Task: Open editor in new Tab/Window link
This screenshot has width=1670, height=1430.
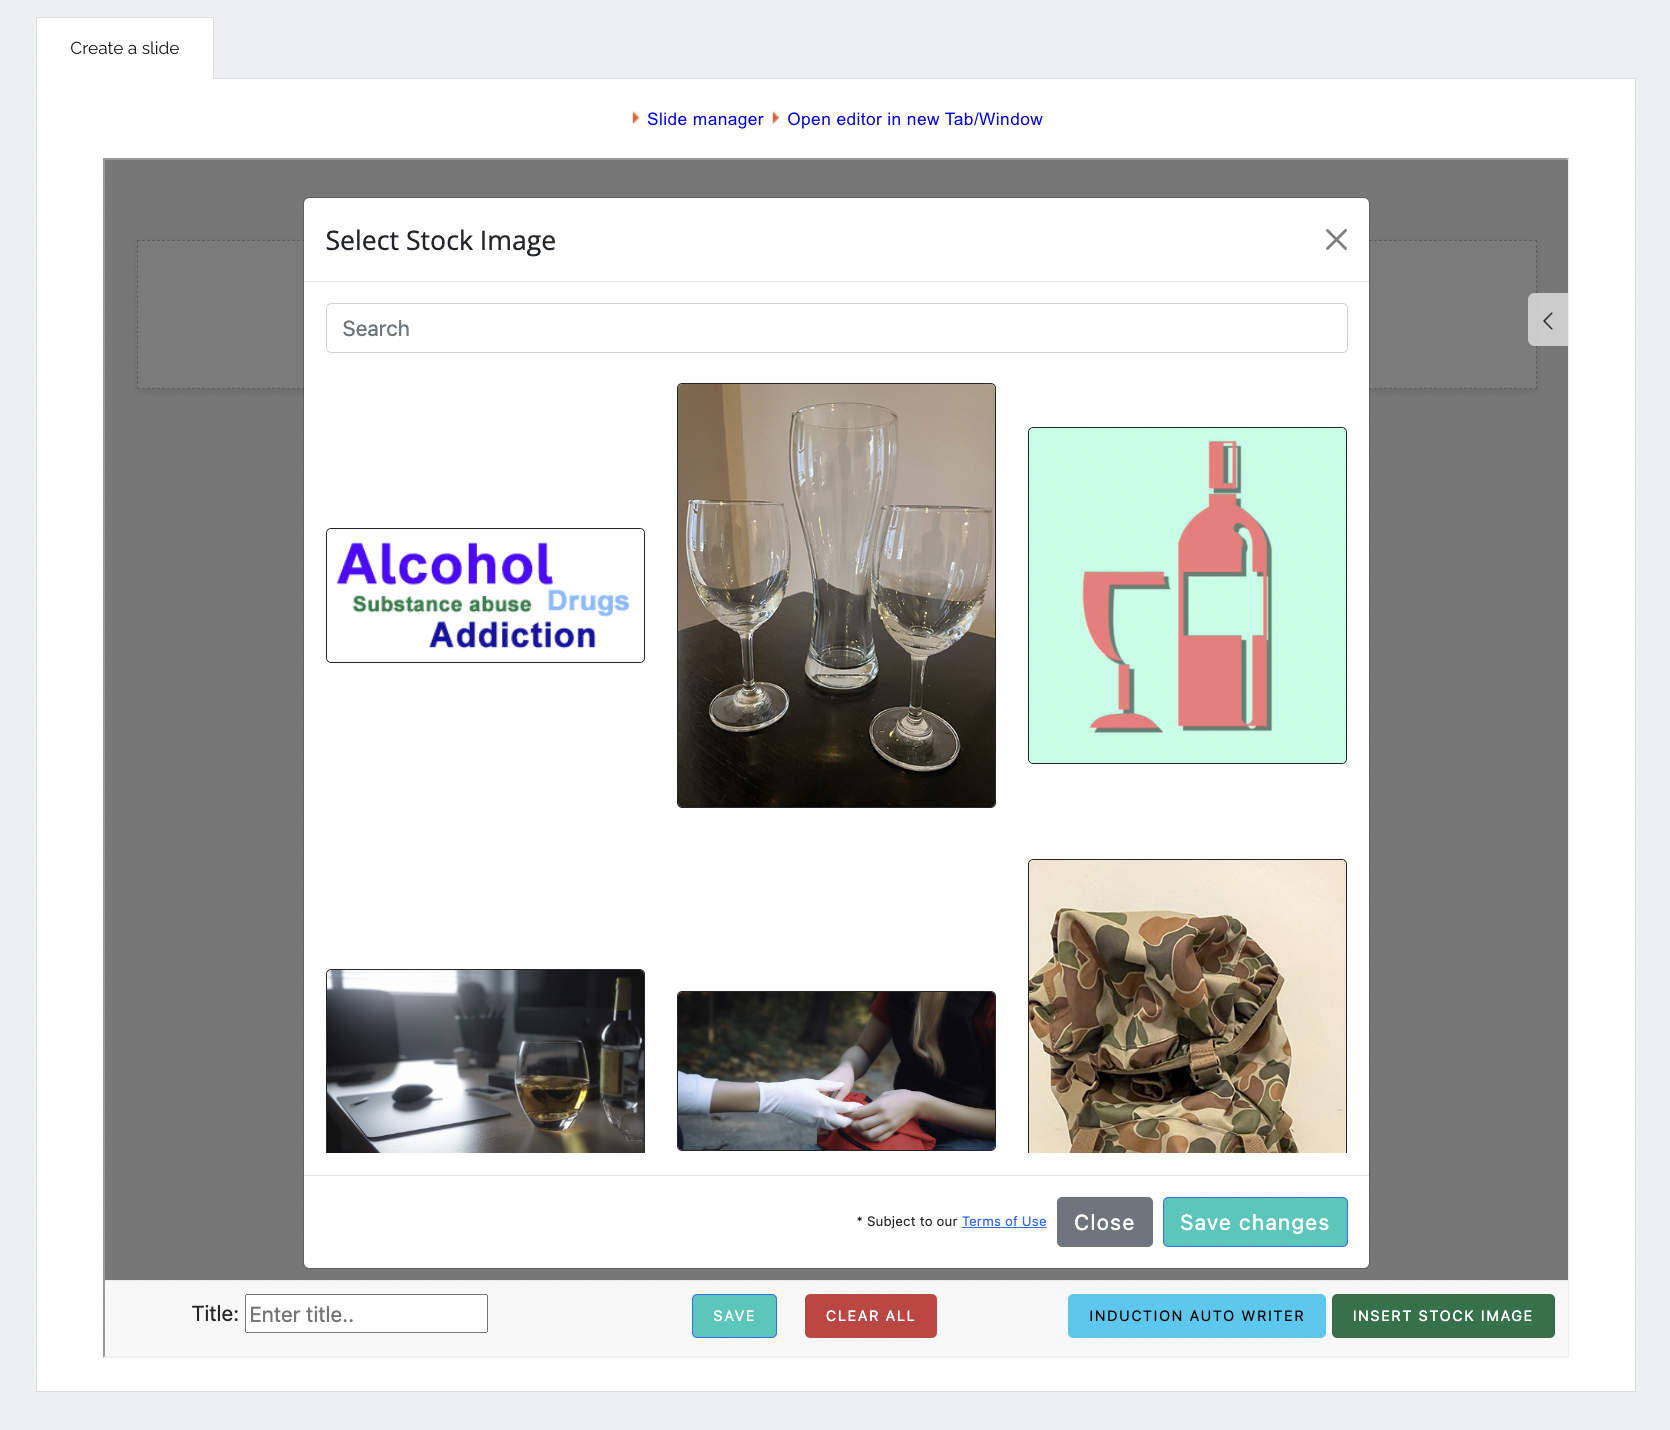Action: [x=915, y=119]
